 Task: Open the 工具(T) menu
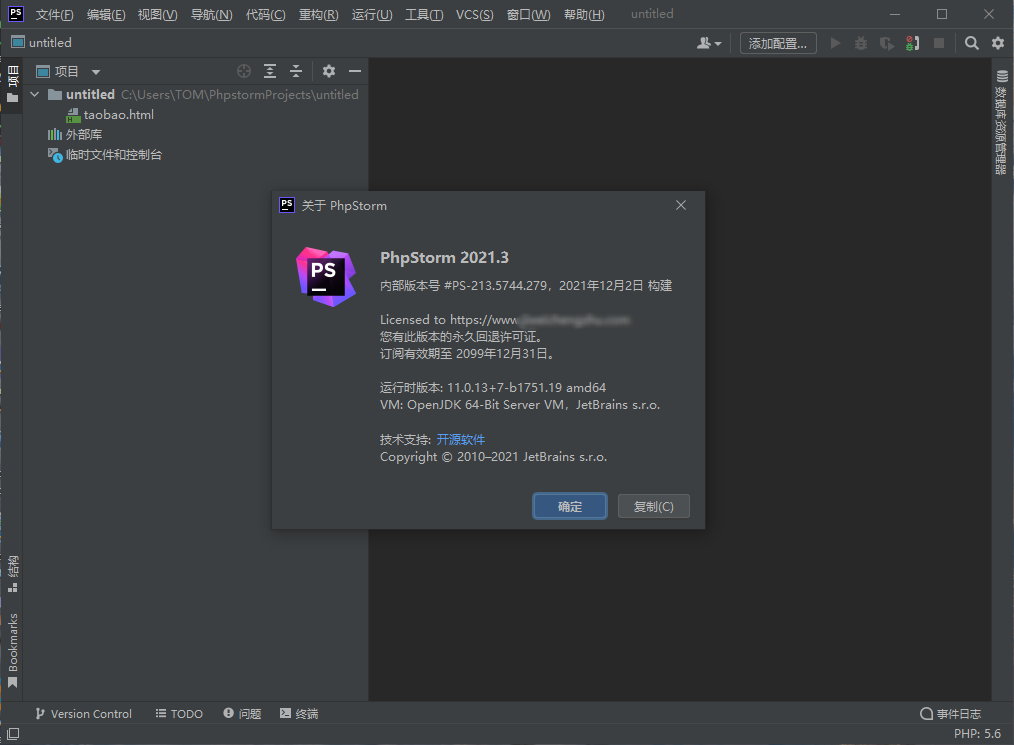click(424, 14)
